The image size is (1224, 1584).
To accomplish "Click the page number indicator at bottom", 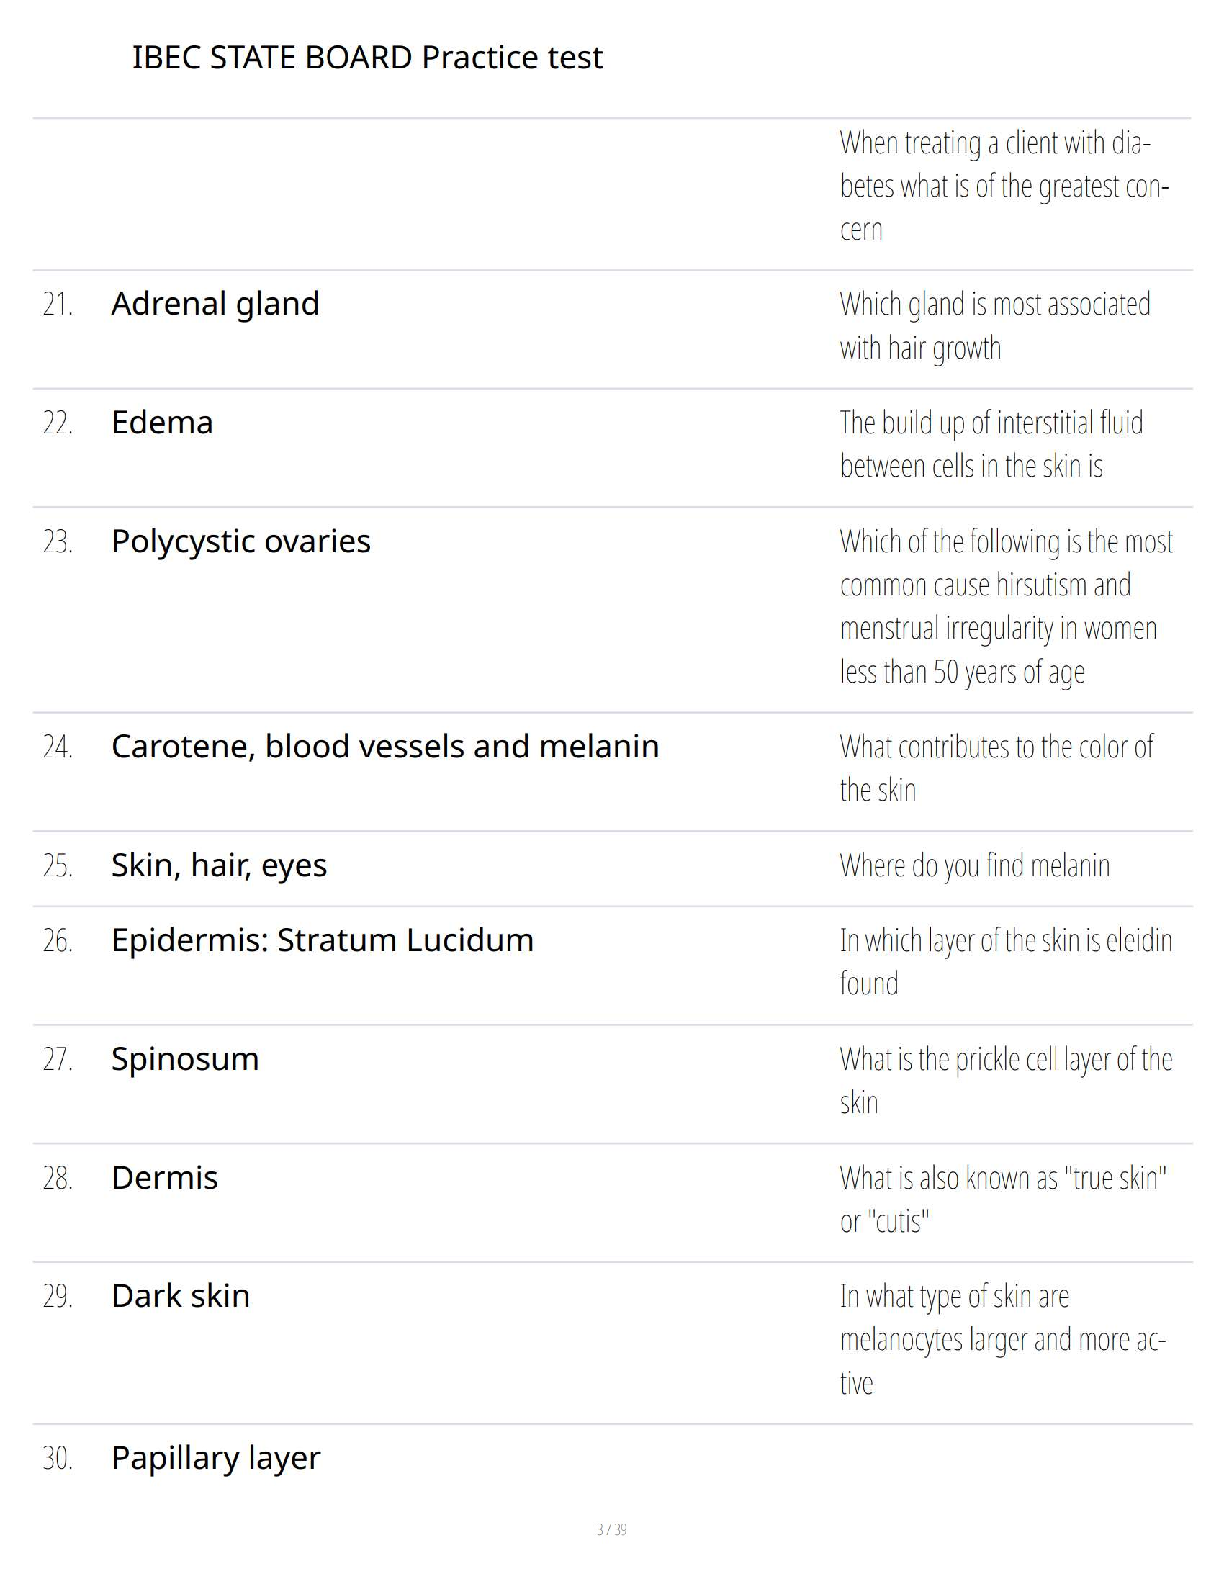I will point(611,1529).
